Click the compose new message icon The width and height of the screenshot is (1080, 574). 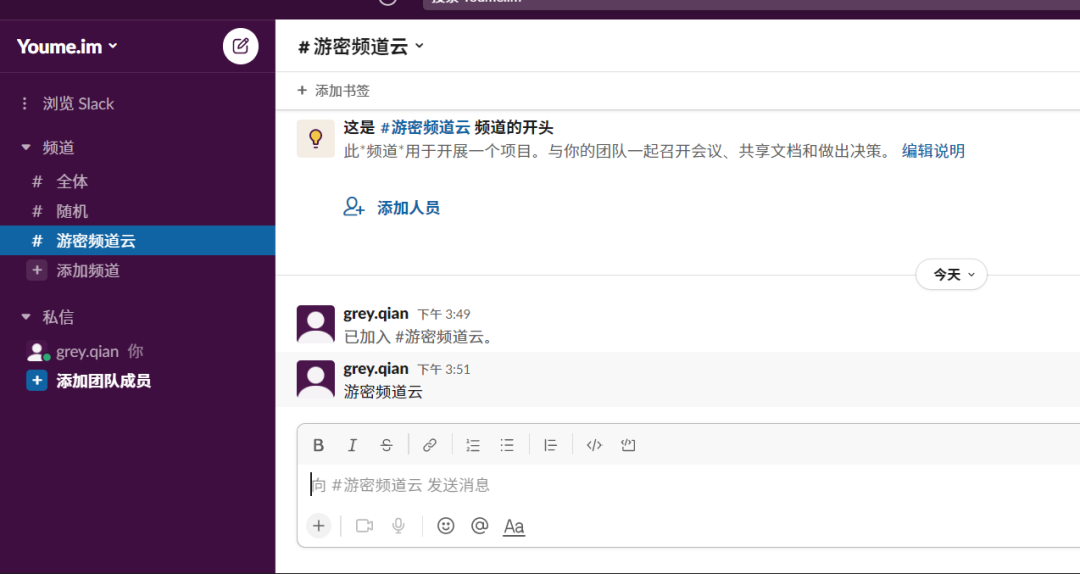240,46
